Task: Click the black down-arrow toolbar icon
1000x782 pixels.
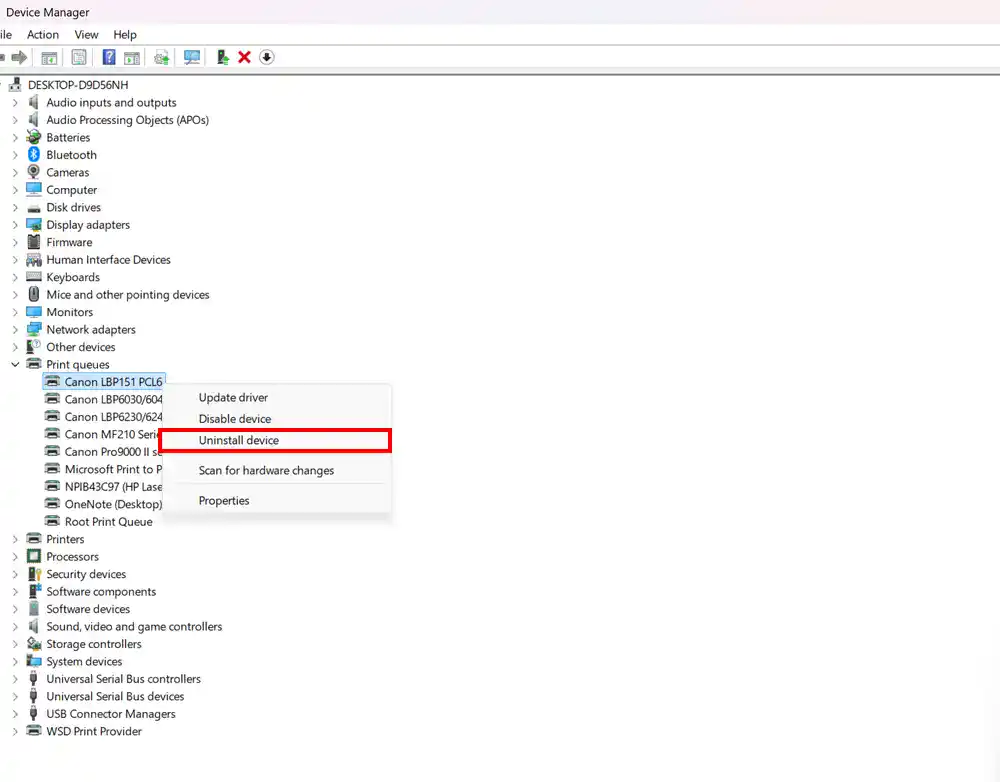Action: (266, 57)
